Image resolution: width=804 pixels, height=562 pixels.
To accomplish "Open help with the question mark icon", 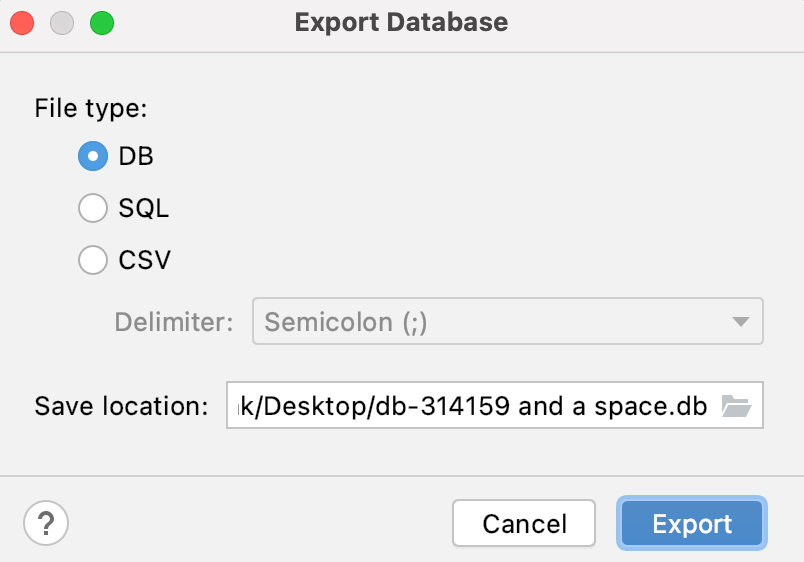I will pos(45,522).
